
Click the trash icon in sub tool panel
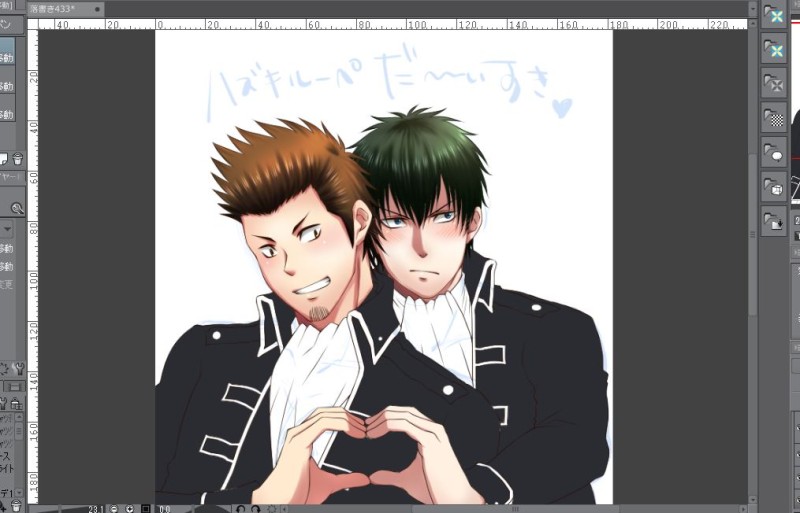[18, 159]
